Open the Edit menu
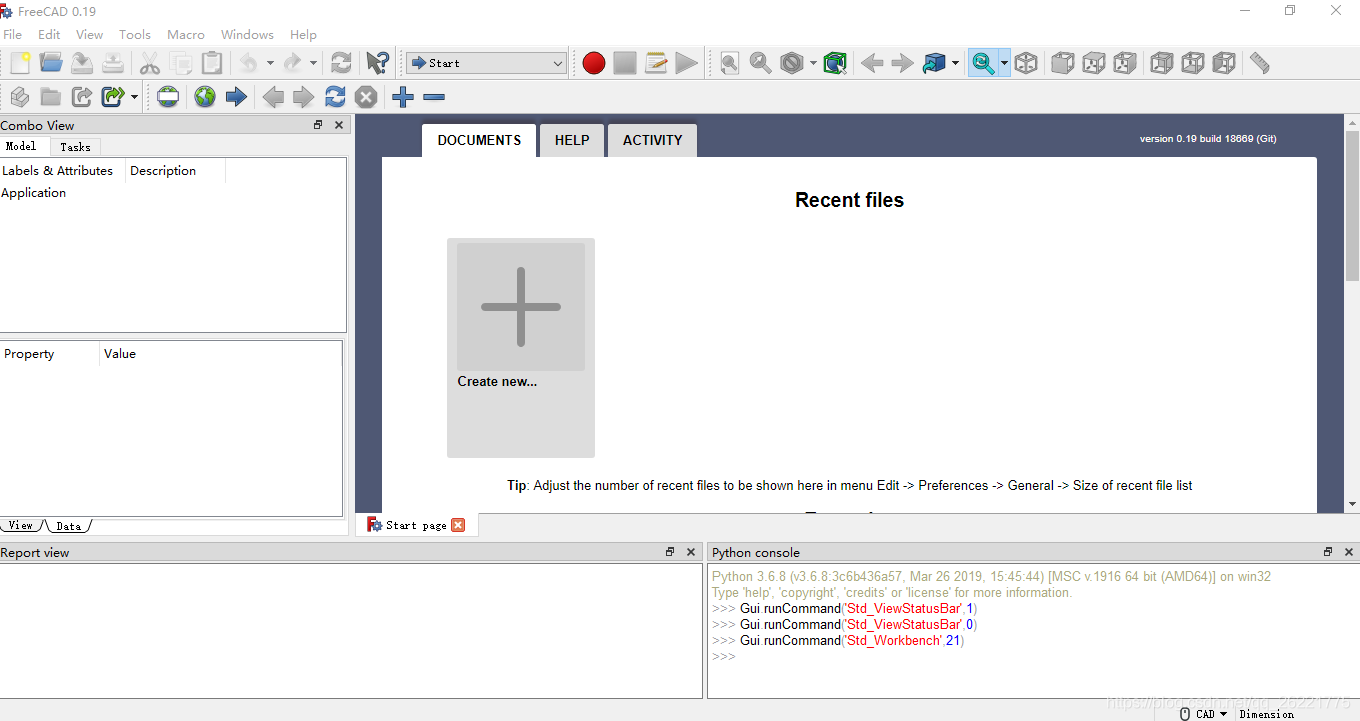Image resolution: width=1360 pixels, height=721 pixels. 49,34
